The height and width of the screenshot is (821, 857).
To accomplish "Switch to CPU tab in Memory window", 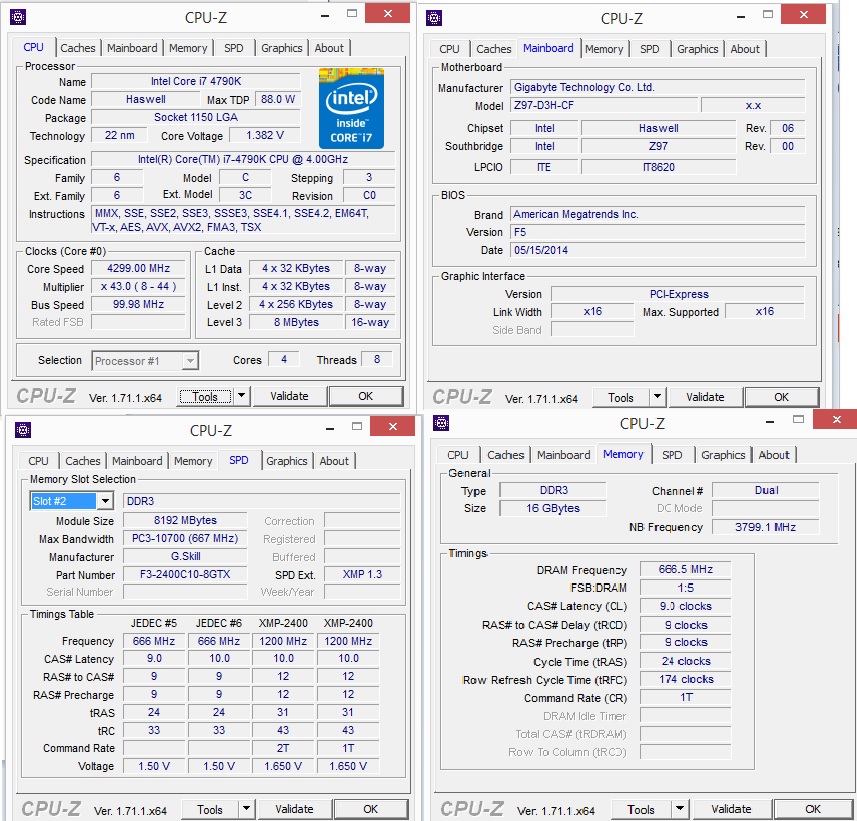I will pyautogui.click(x=457, y=455).
